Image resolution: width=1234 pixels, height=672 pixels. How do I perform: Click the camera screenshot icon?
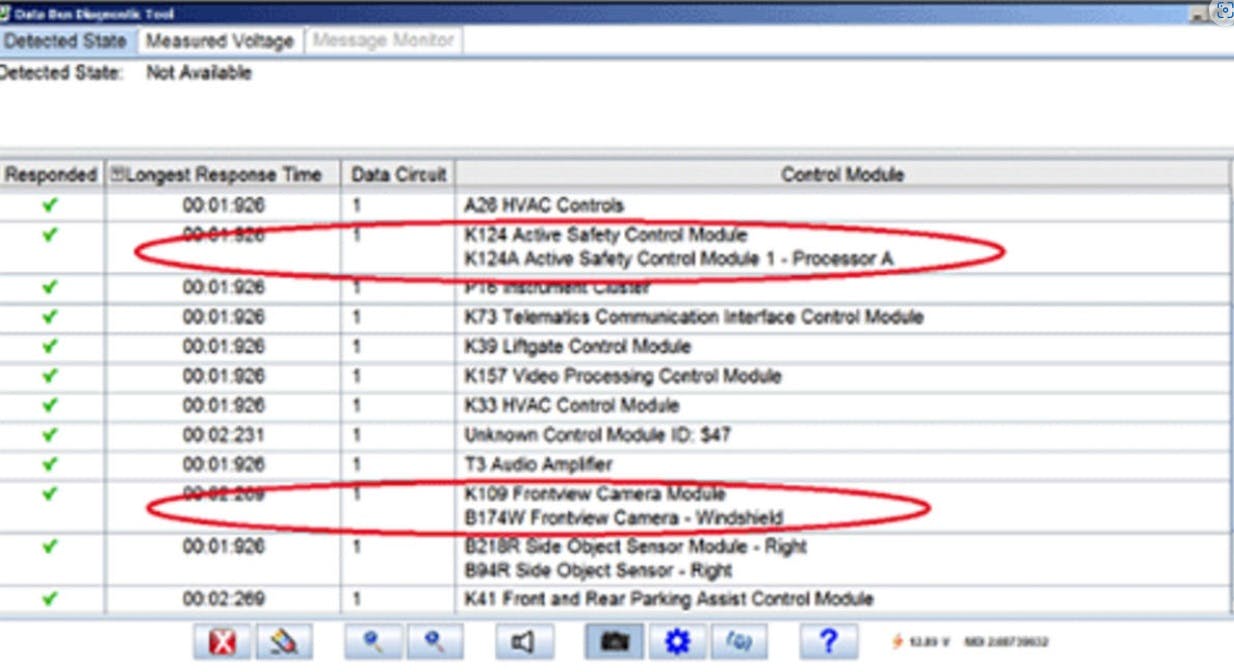(x=614, y=642)
